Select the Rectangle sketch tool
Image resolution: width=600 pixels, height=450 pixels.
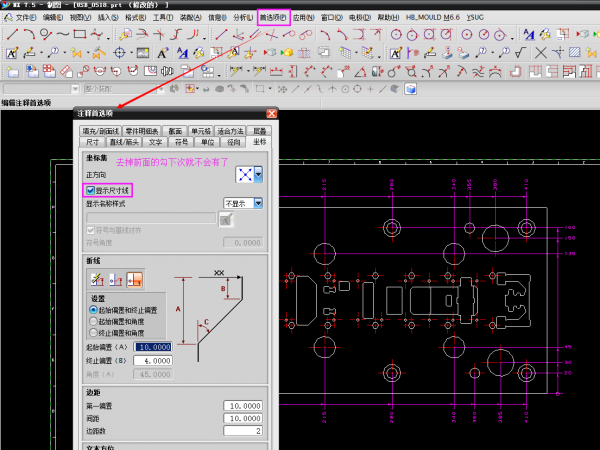click(x=80, y=34)
